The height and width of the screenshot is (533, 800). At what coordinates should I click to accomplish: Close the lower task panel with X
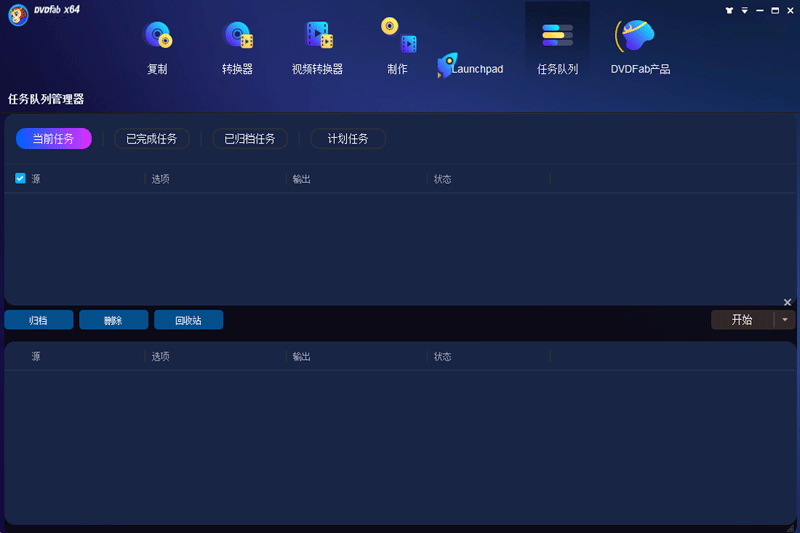coord(787,302)
